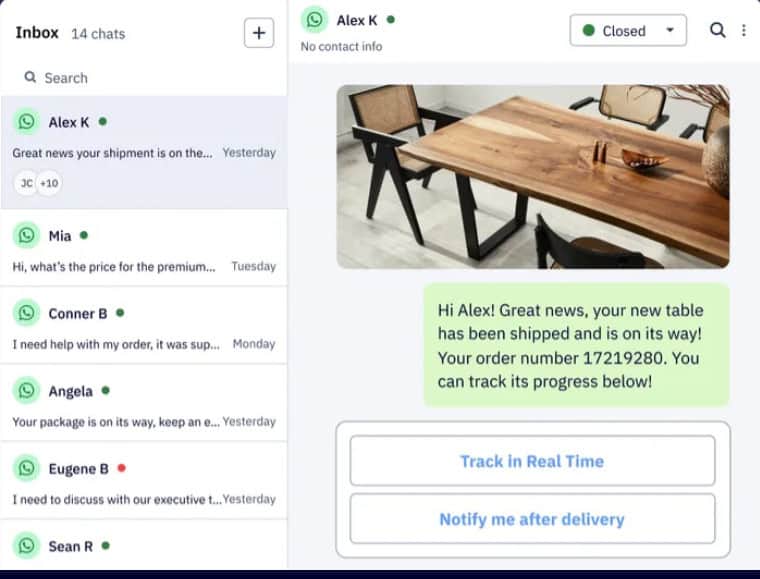Click Track in Real Time button

tap(532, 461)
